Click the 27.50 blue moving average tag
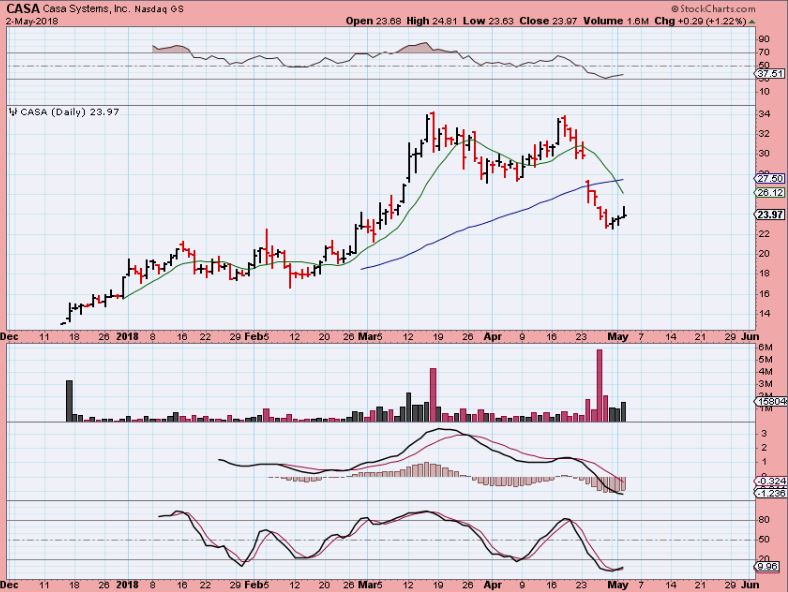Image resolution: width=788 pixels, height=592 pixels. click(x=769, y=178)
